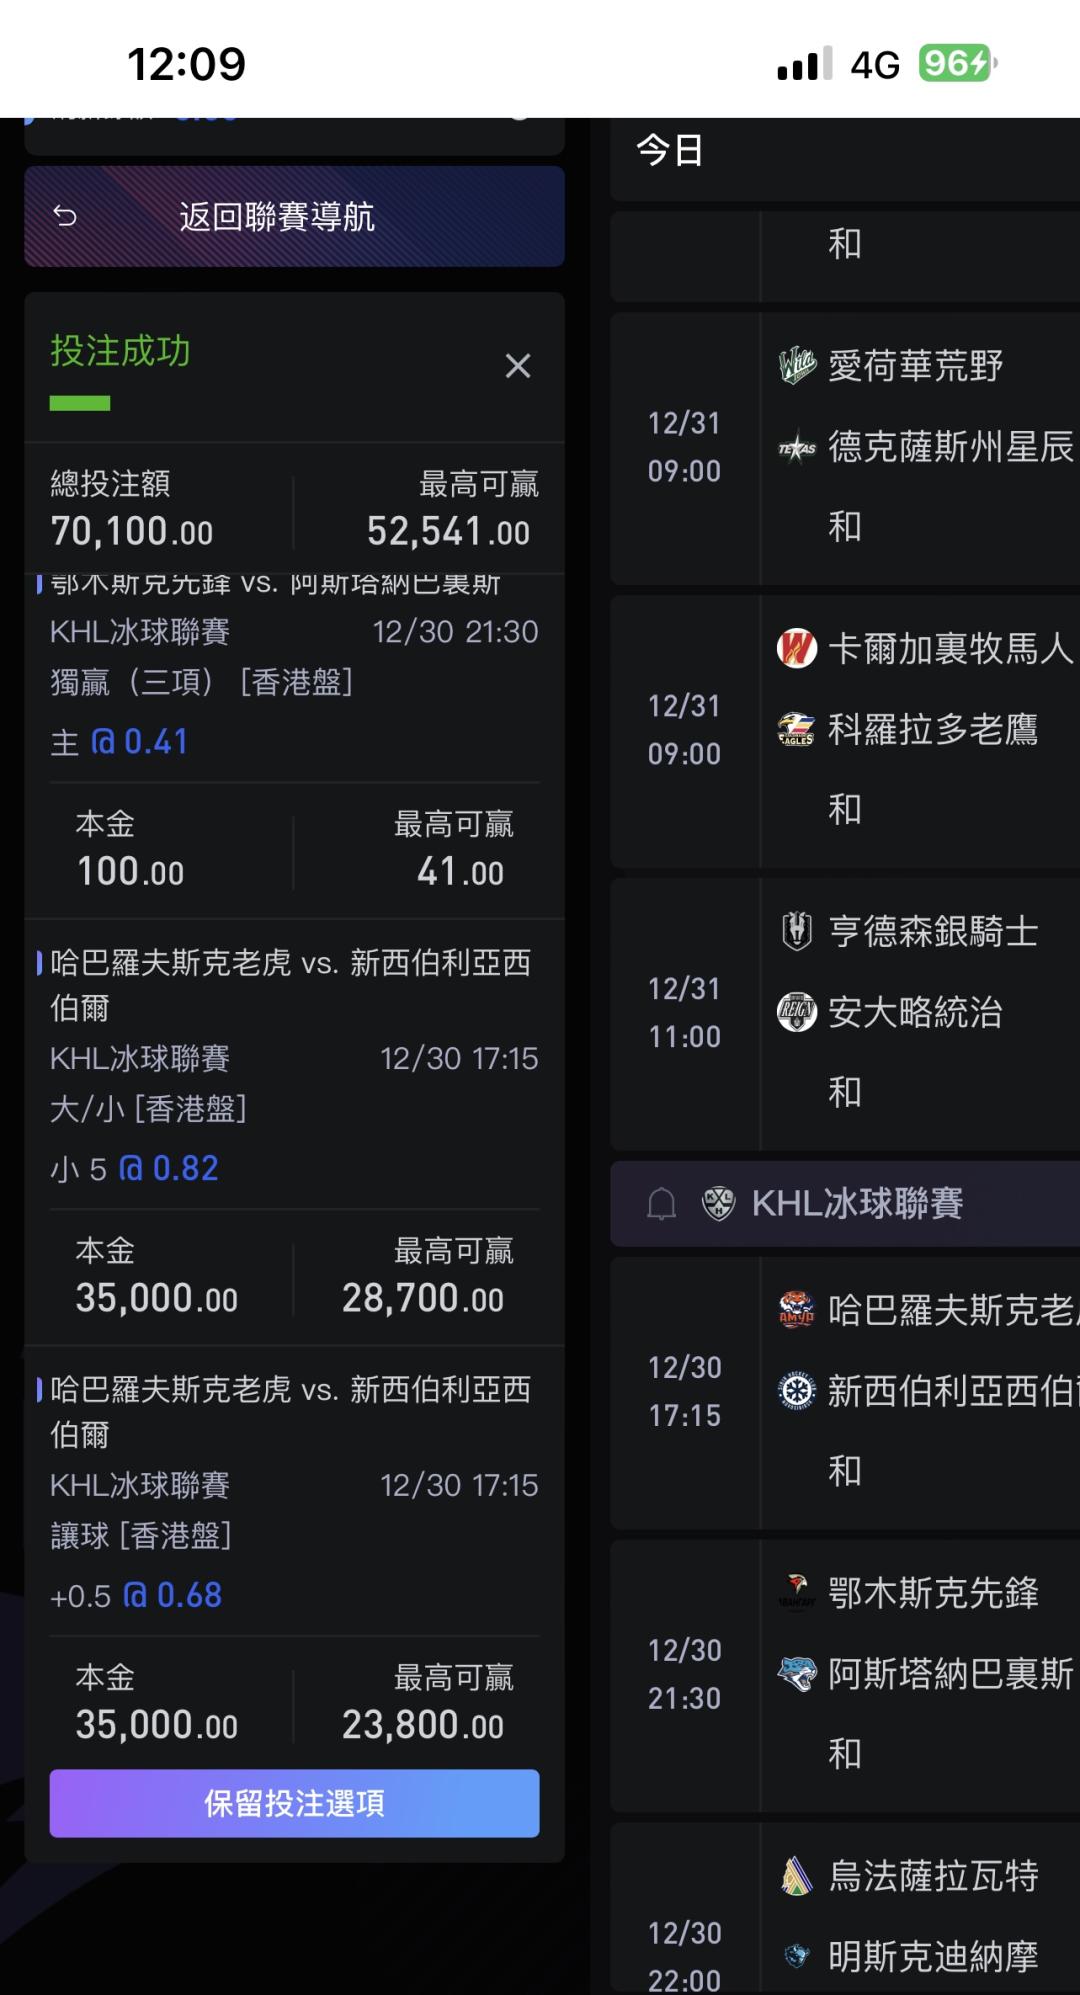Viewport: 1080px width, 1995px height.
Task: Tap the 愛荷華荒野 team logo
Action: (797, 366)
